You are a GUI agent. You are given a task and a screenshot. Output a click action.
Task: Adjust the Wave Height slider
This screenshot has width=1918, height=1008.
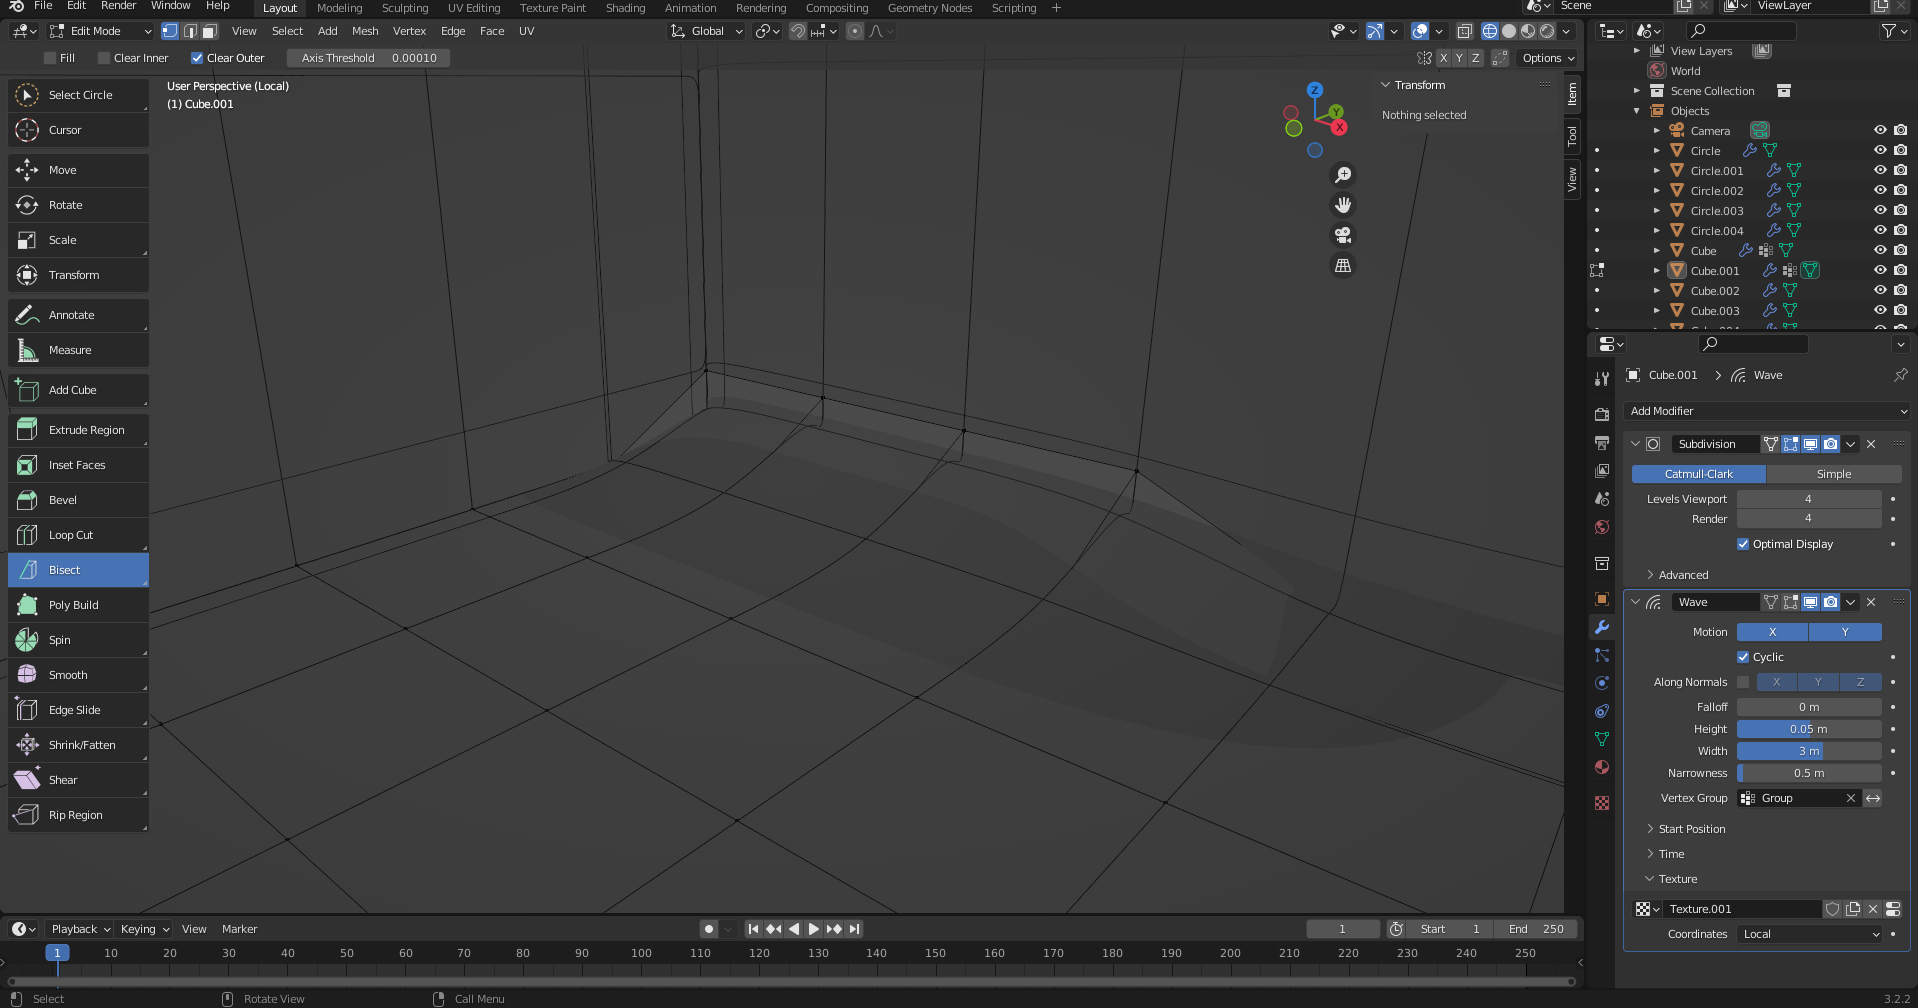click(1808, 729)
